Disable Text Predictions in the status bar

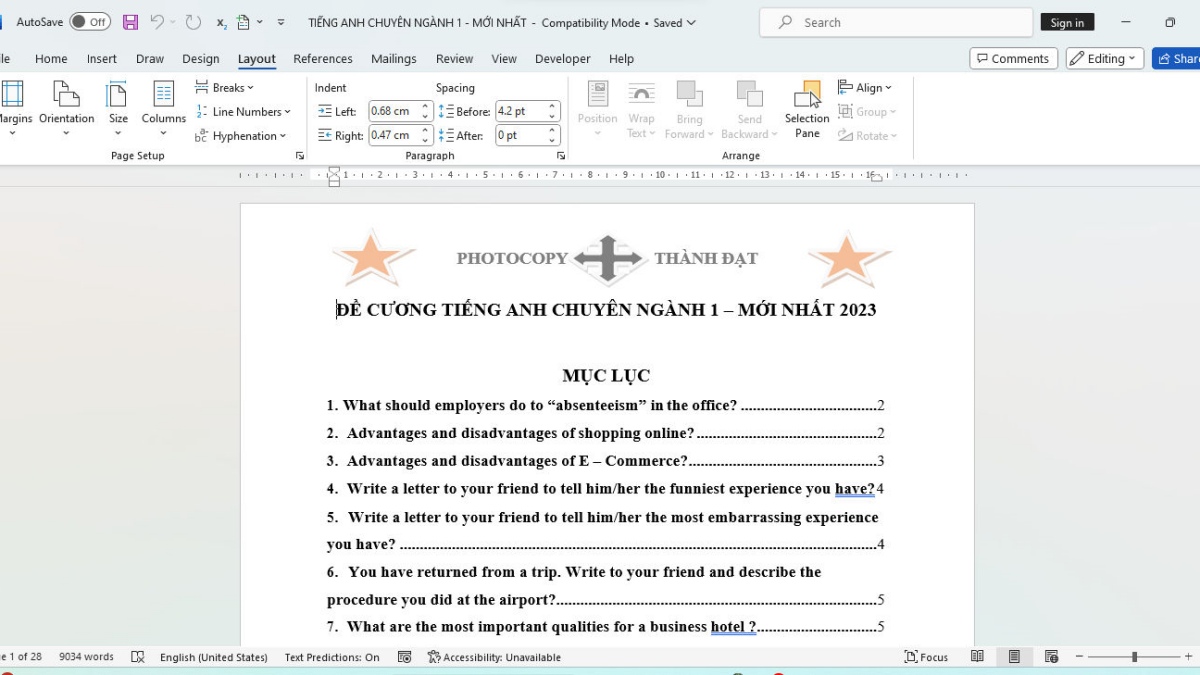coord(330,657)
